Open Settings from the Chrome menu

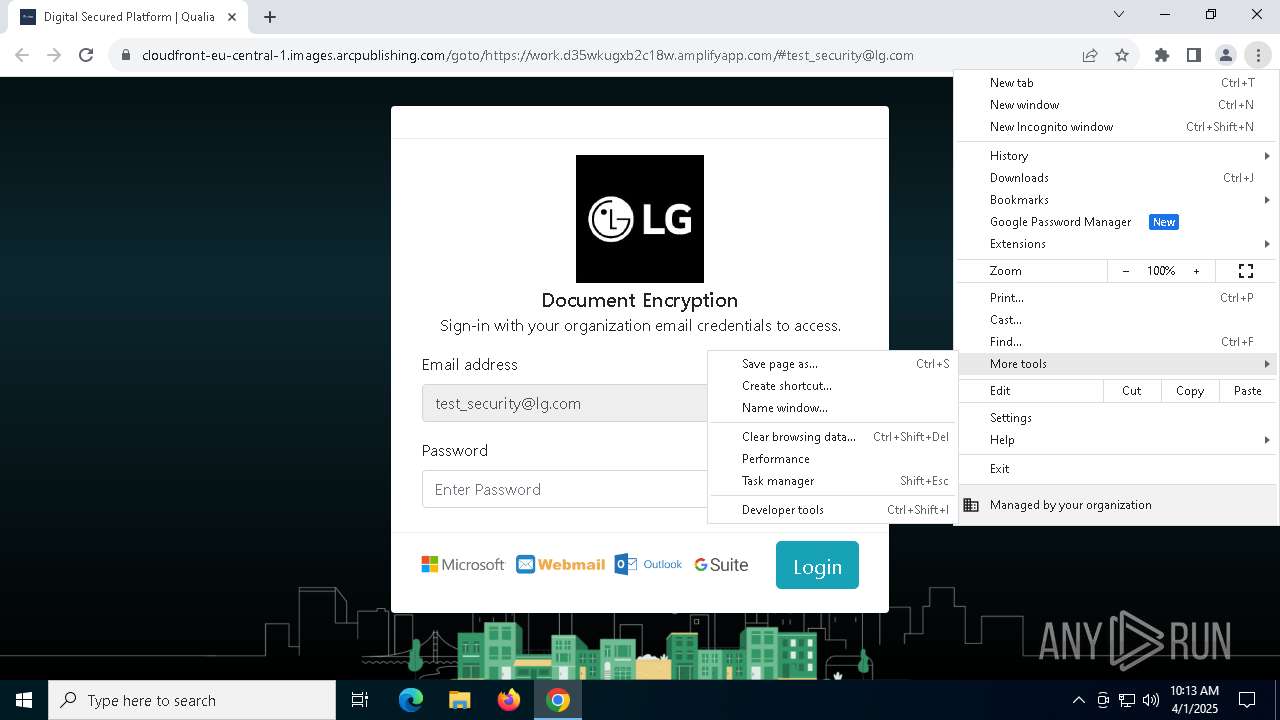coord(1117,418)
